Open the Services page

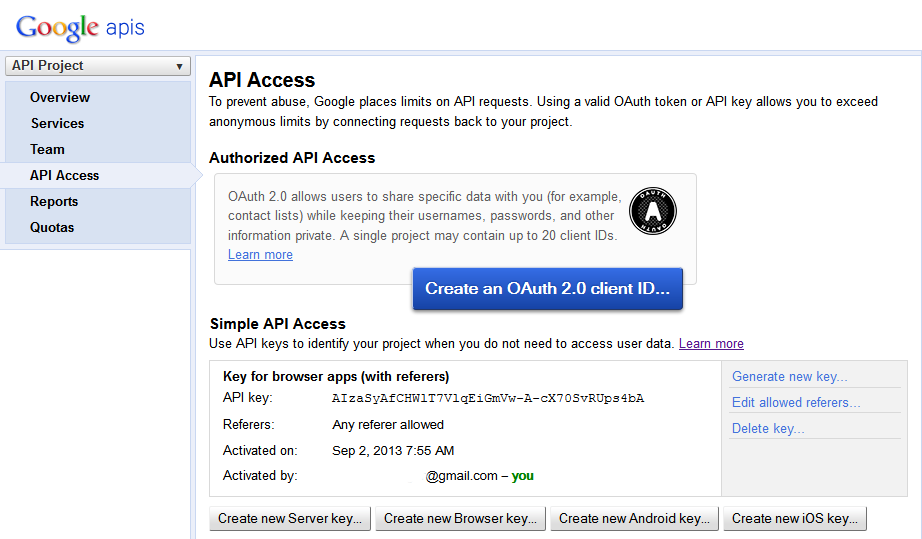click(58, 123)
